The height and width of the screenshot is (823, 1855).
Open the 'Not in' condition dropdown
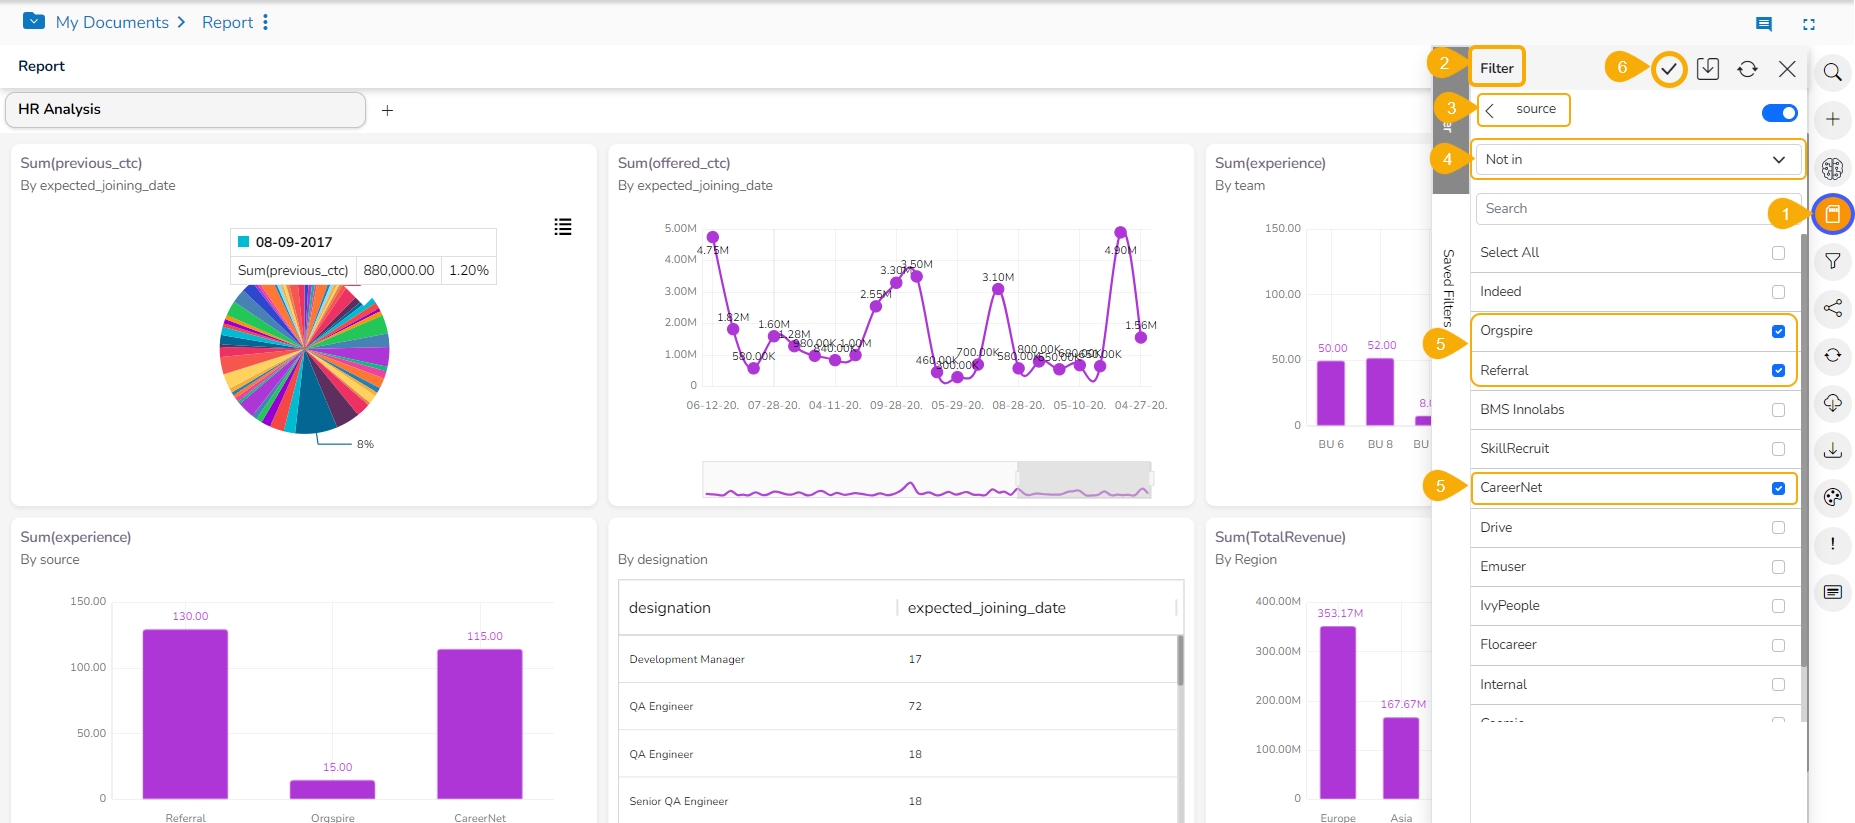coord(1635,160)
